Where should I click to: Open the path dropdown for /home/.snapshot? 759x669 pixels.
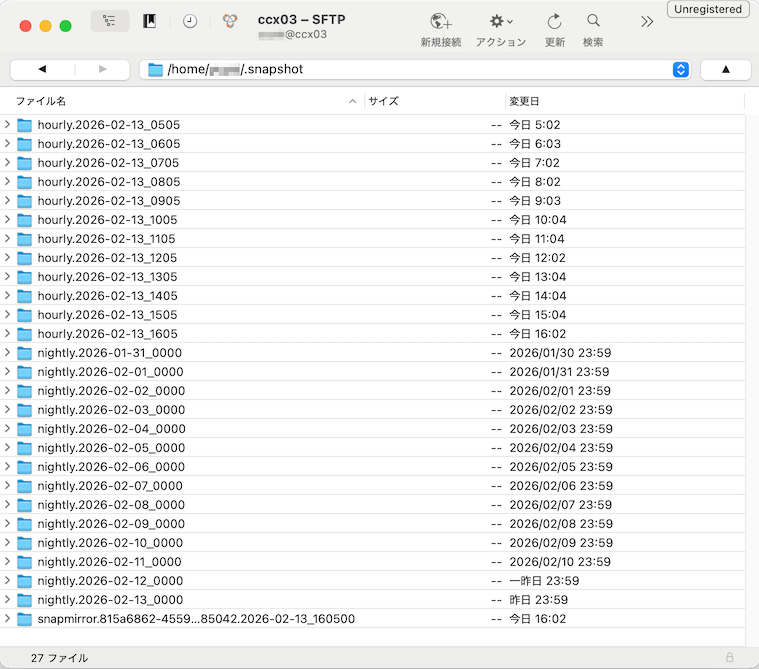tap(681, 69)
